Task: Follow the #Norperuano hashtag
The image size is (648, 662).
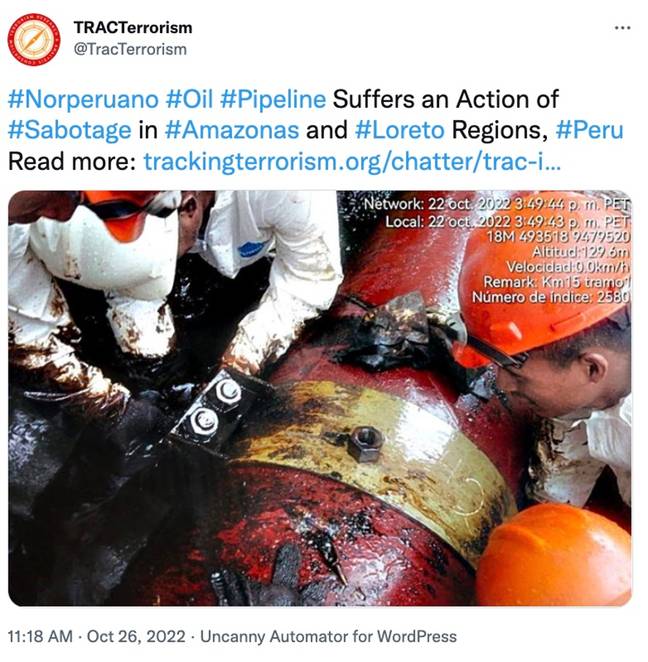Action: coord(83,100)
